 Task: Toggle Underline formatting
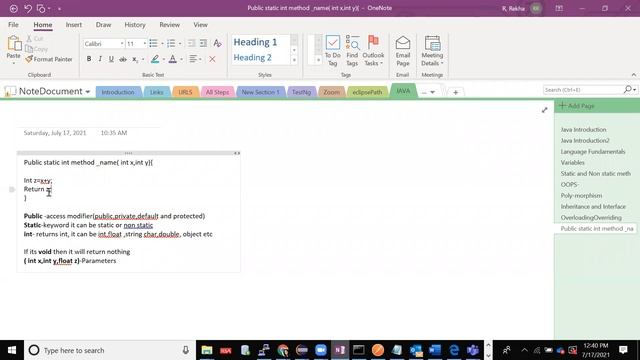[x=111, y=59]
